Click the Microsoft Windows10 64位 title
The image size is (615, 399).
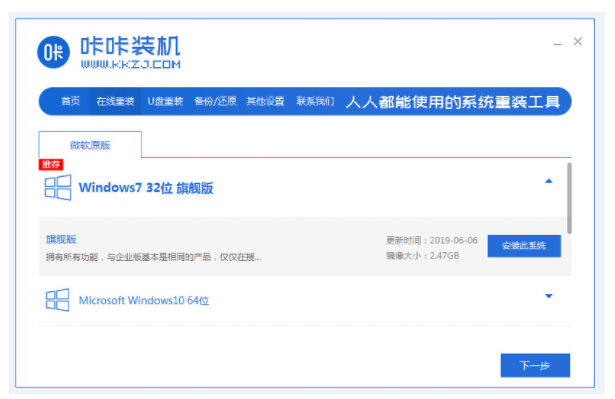[x=144, y=301]
